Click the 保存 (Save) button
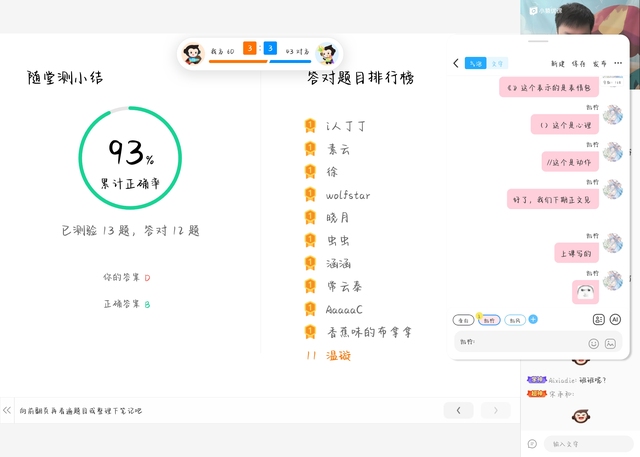 [x=579, y=63]
